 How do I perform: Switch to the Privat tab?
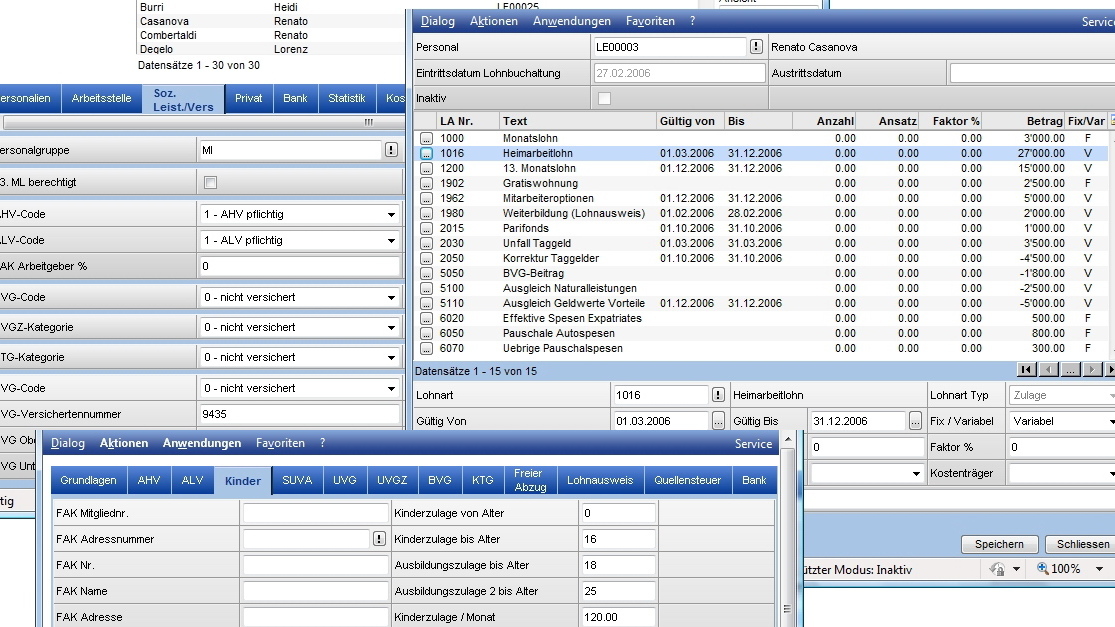pos(249,98)
